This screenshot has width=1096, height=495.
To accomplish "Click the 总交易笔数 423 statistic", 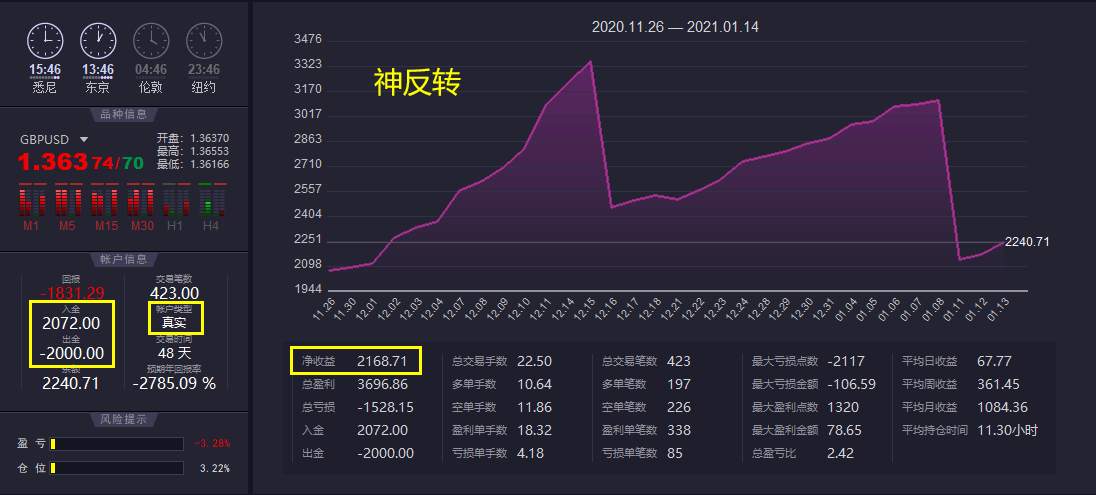I will (647, 361).
